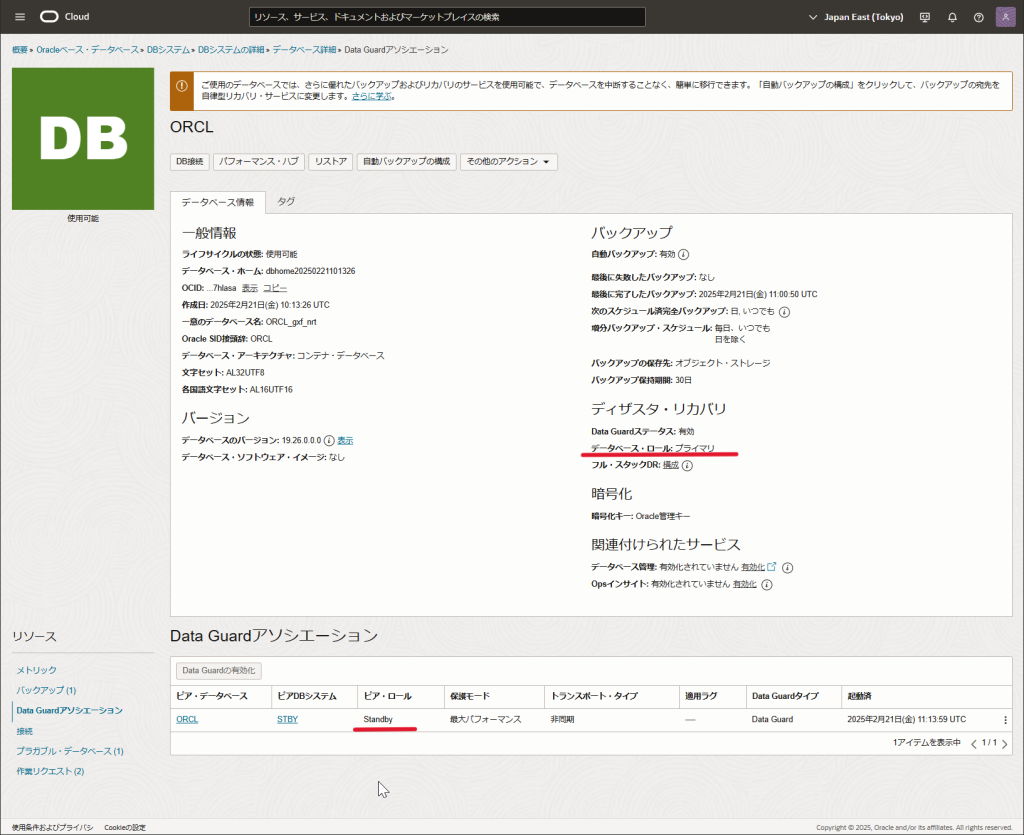This screenshot has height=835, width=1024.
Task: Show info for 自動バックアップ setting
Action: pyautogui.click(x=683, y=255)
